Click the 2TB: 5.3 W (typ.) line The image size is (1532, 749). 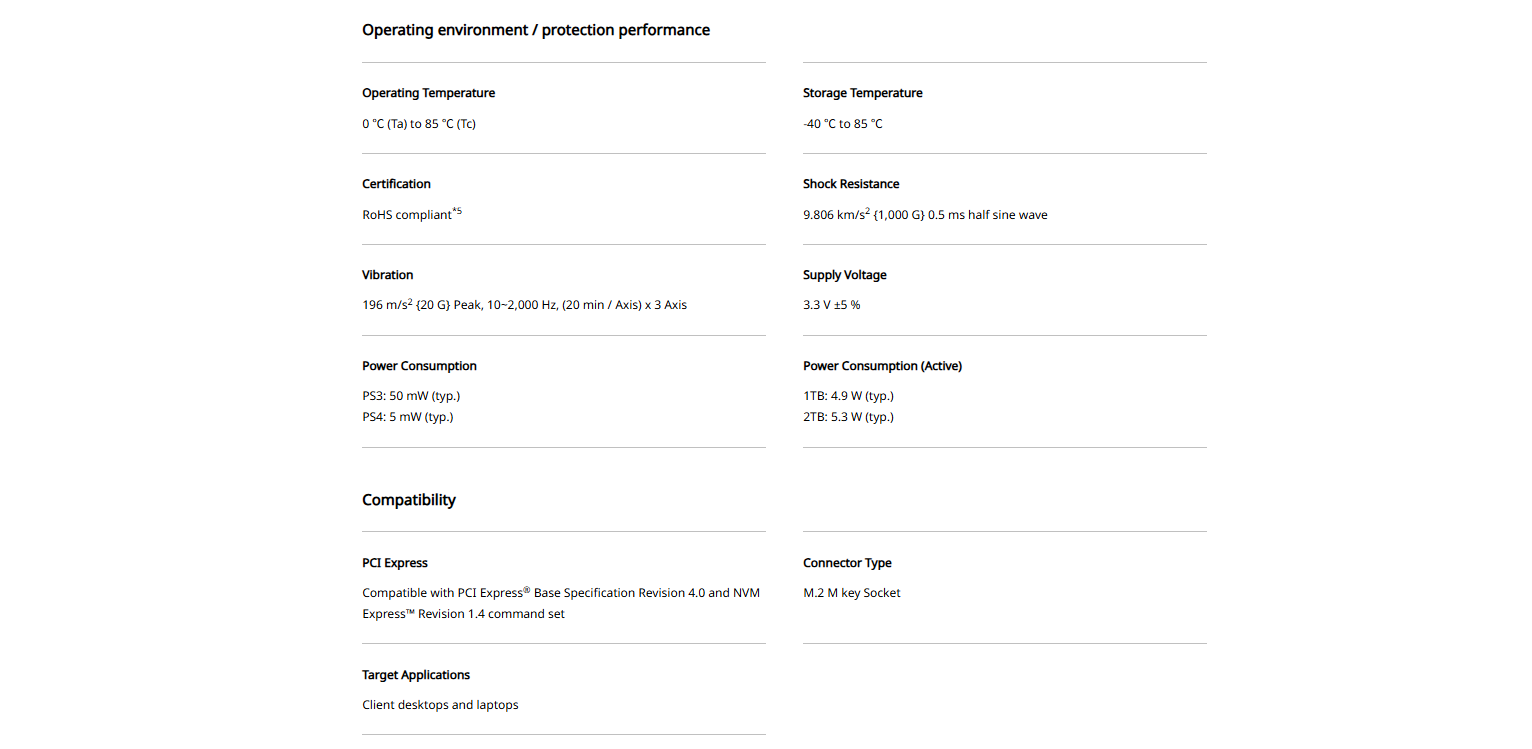848,417
